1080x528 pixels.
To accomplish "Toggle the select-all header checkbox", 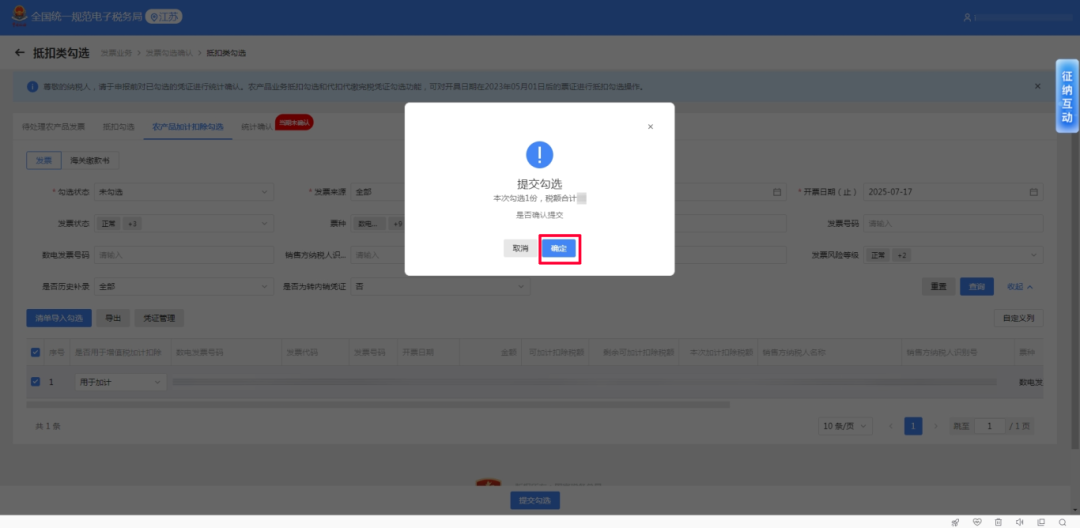I will tap(36, 352).
